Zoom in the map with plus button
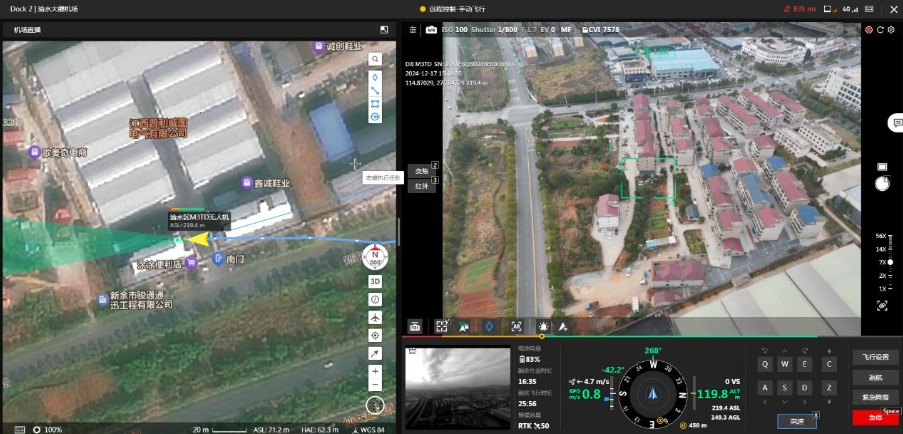Viewport: 903px width, 434px height. (375, 372)
